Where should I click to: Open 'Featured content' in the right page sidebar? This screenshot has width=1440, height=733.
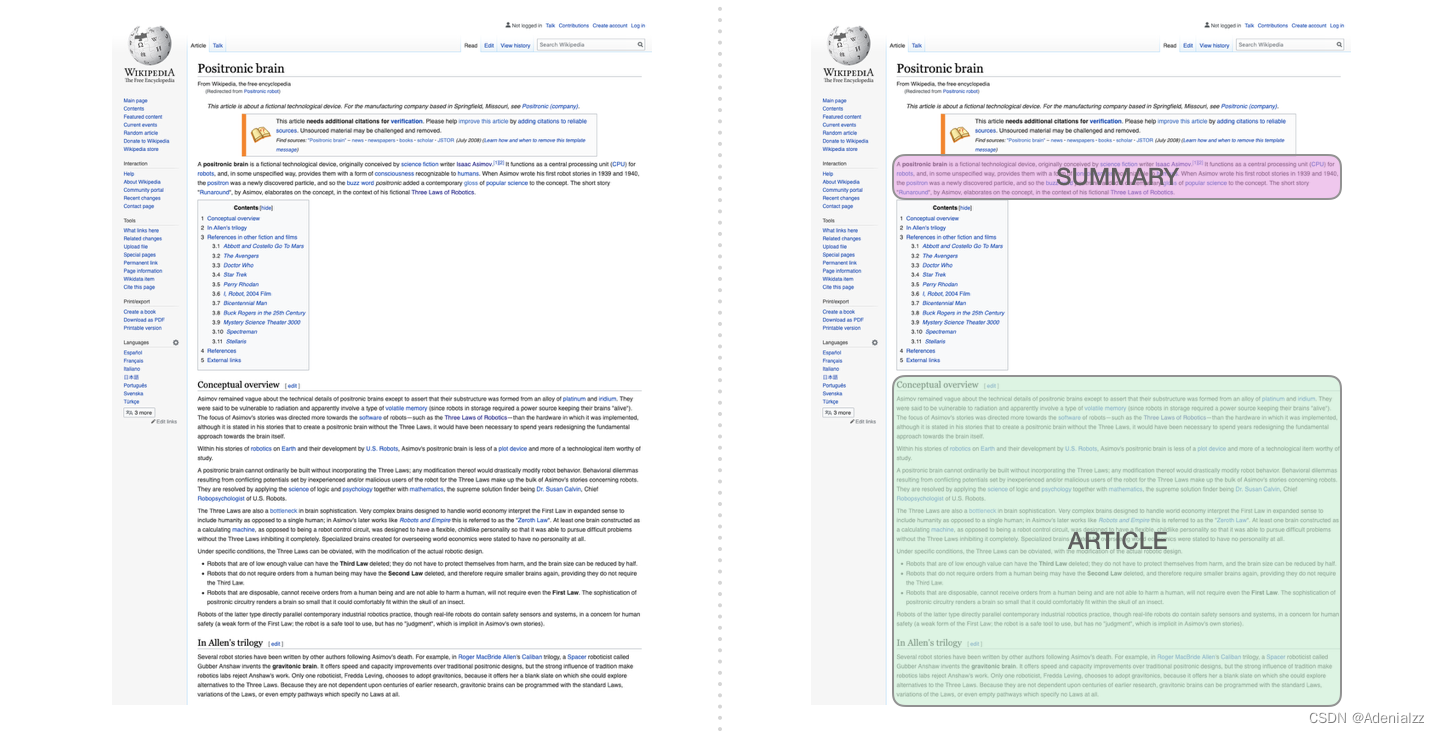(x=842, y=117)
